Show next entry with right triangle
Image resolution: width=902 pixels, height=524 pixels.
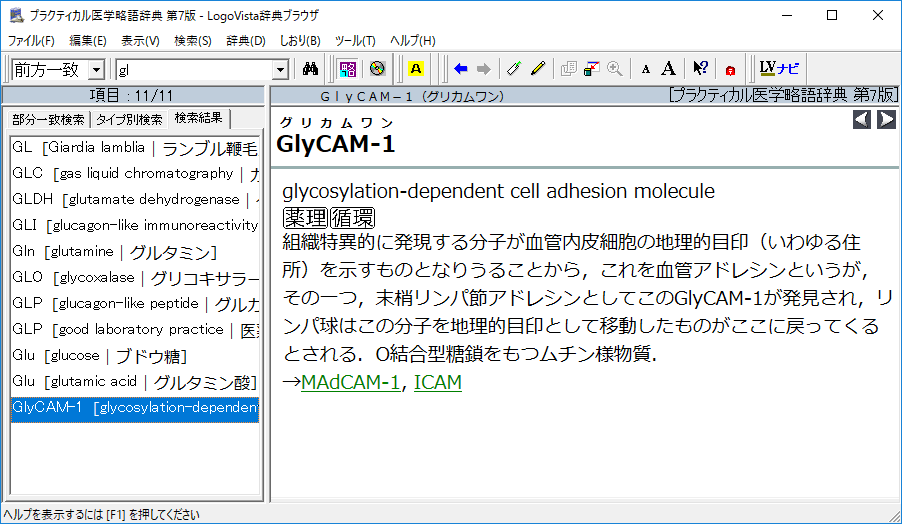click(886, 120)
